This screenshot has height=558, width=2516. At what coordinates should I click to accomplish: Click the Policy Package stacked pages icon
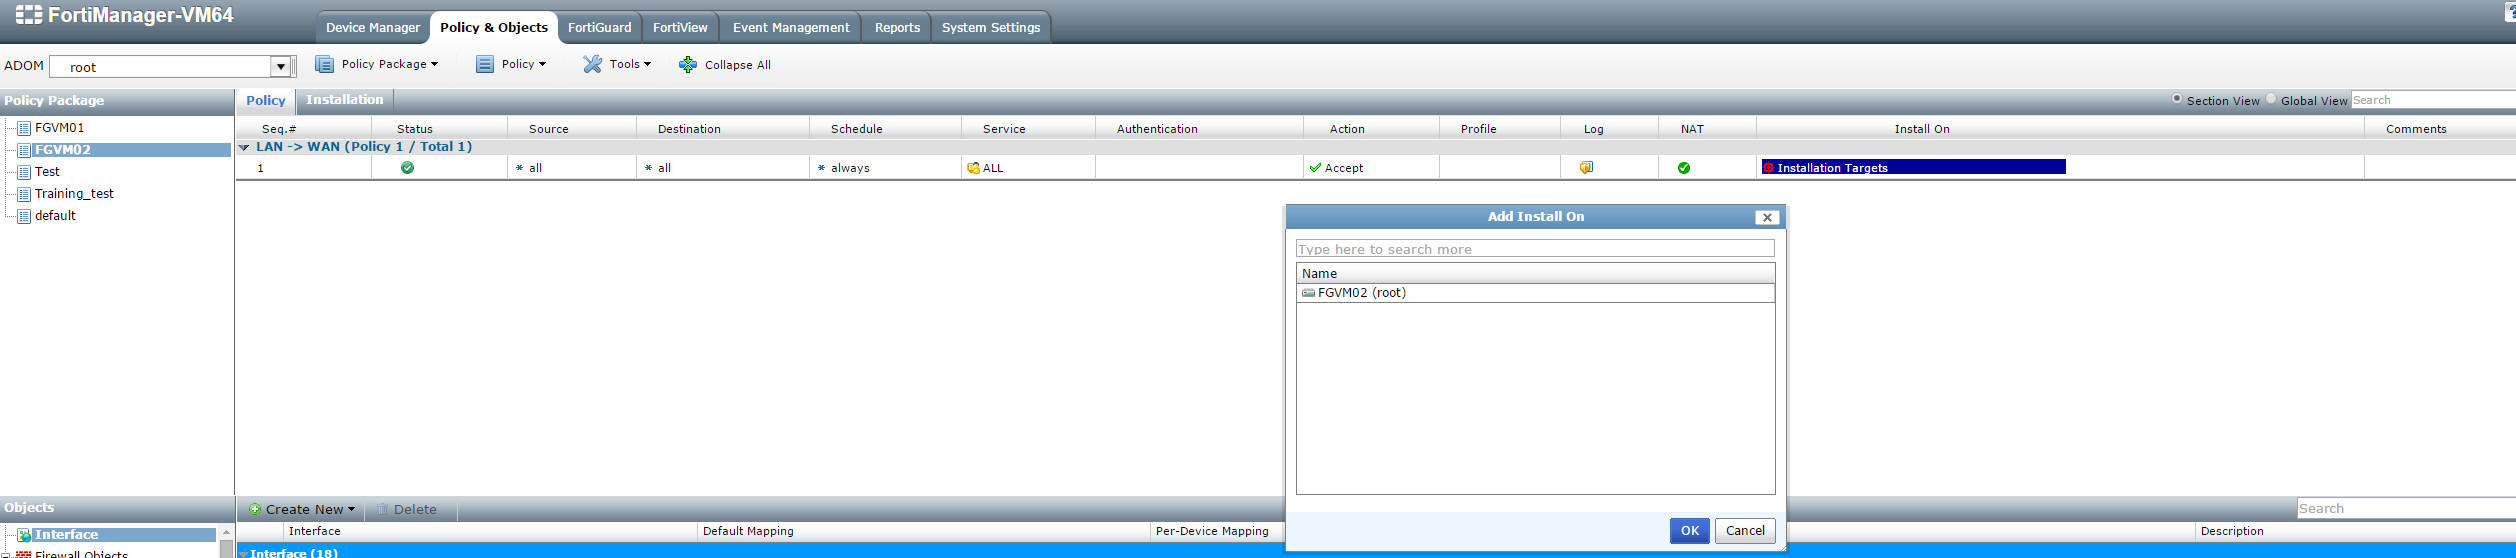[x=324, y=64]
